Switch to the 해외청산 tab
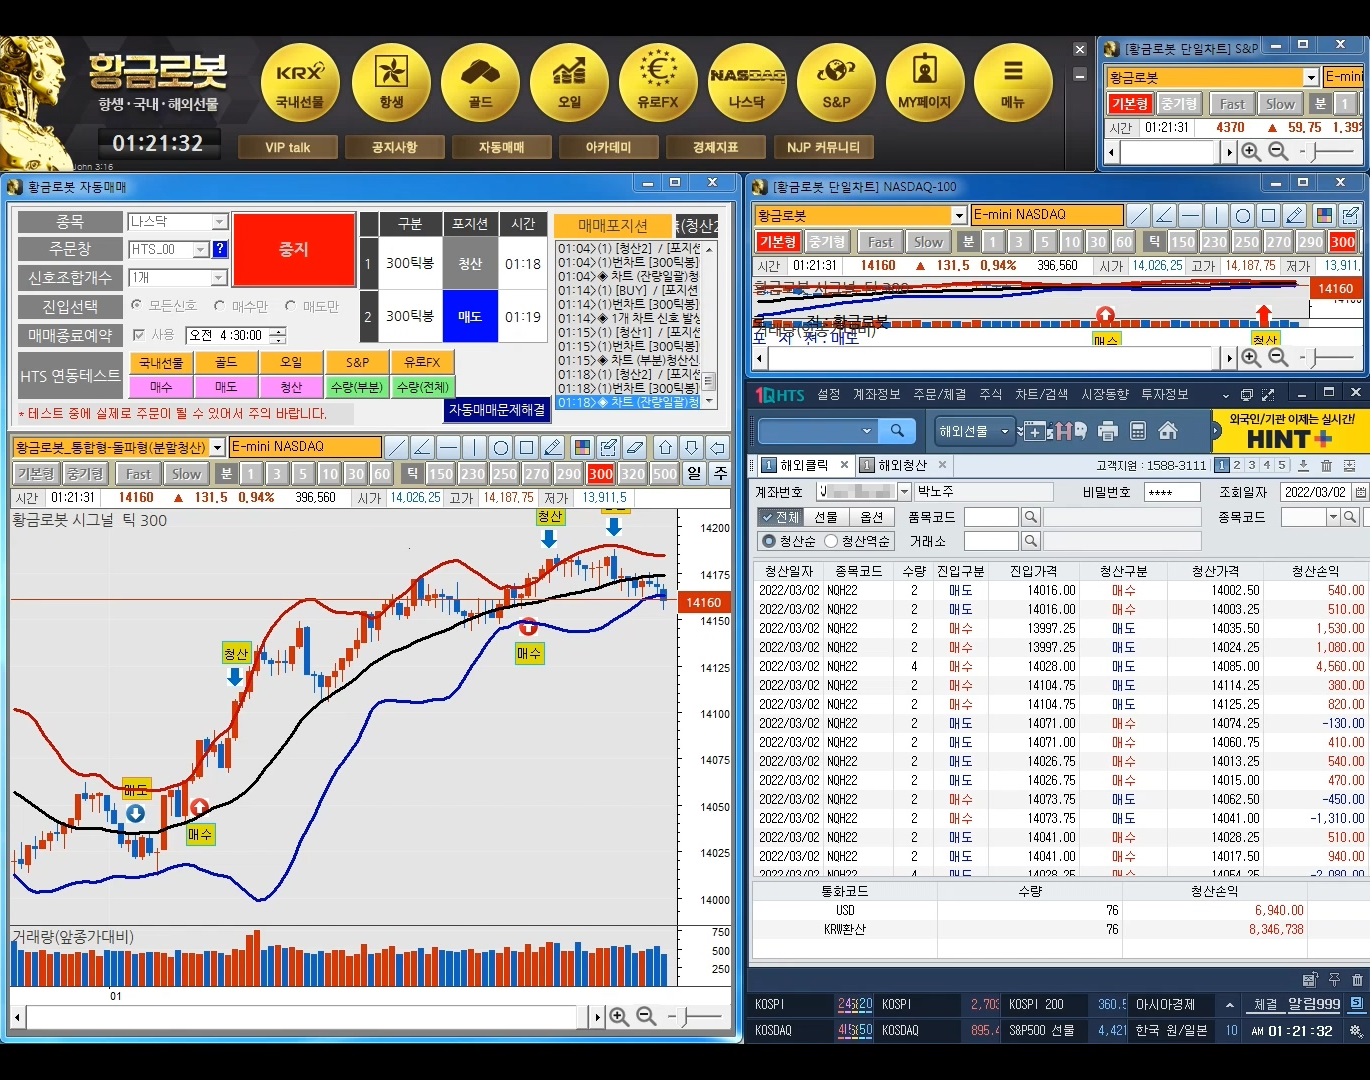This screenshot has width=1372, height=1080. pos(903,465)
